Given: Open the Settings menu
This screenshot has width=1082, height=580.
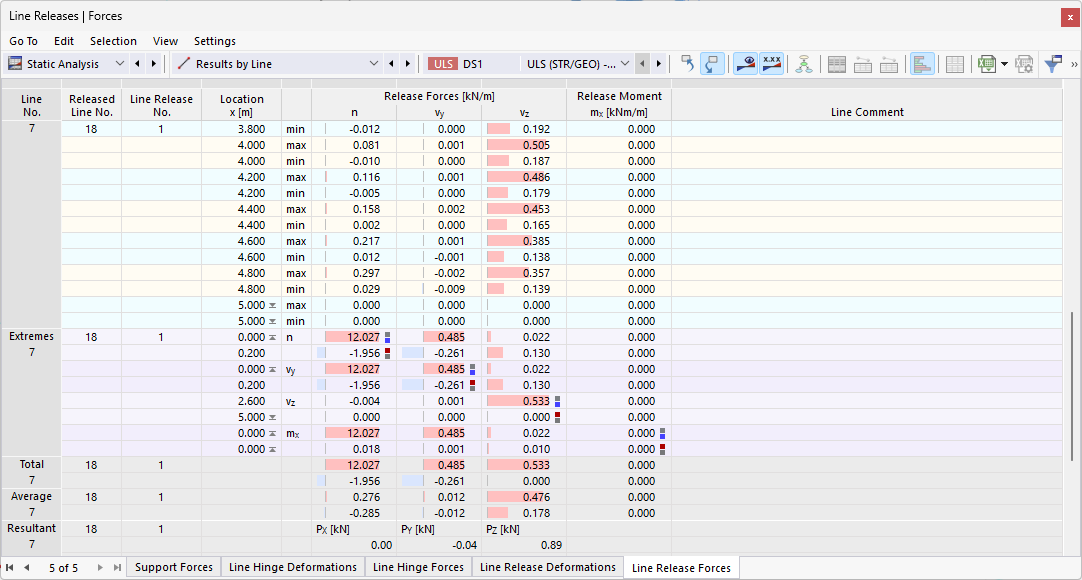Looking at the screenshot, I should tap(215, 41).
